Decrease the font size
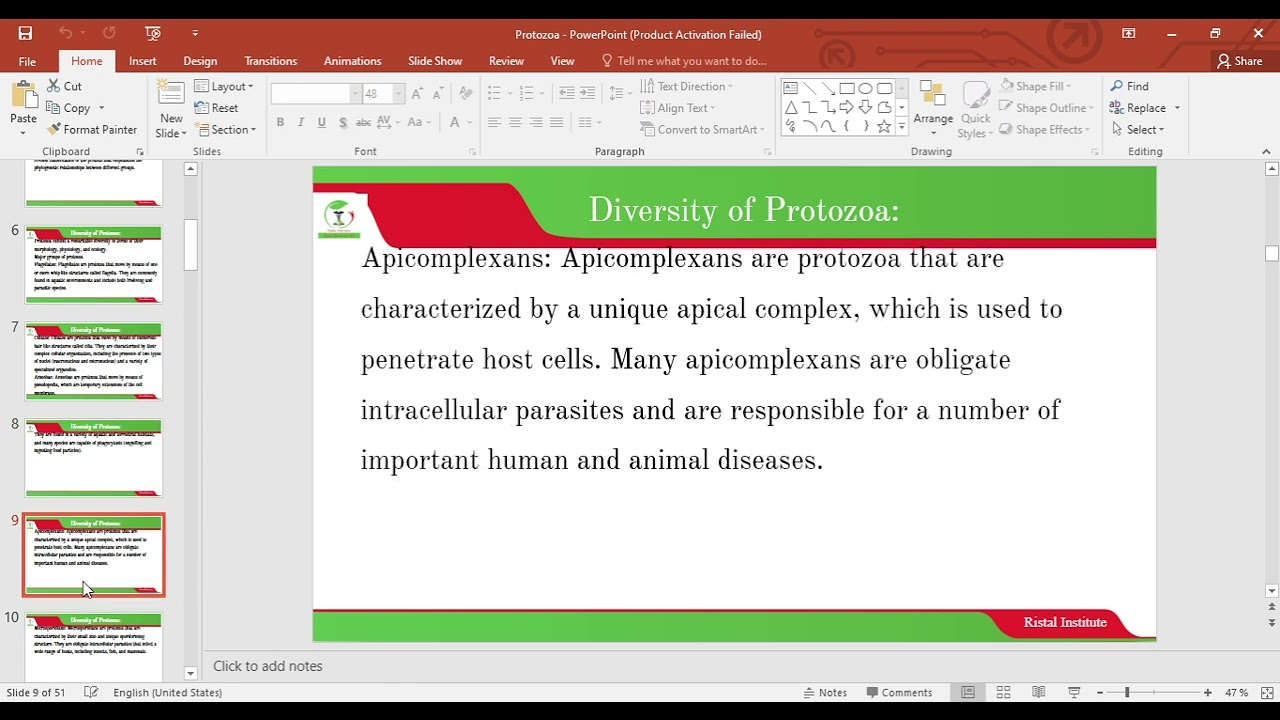This screenshot has height=720, width=1280. click(439, 93)
